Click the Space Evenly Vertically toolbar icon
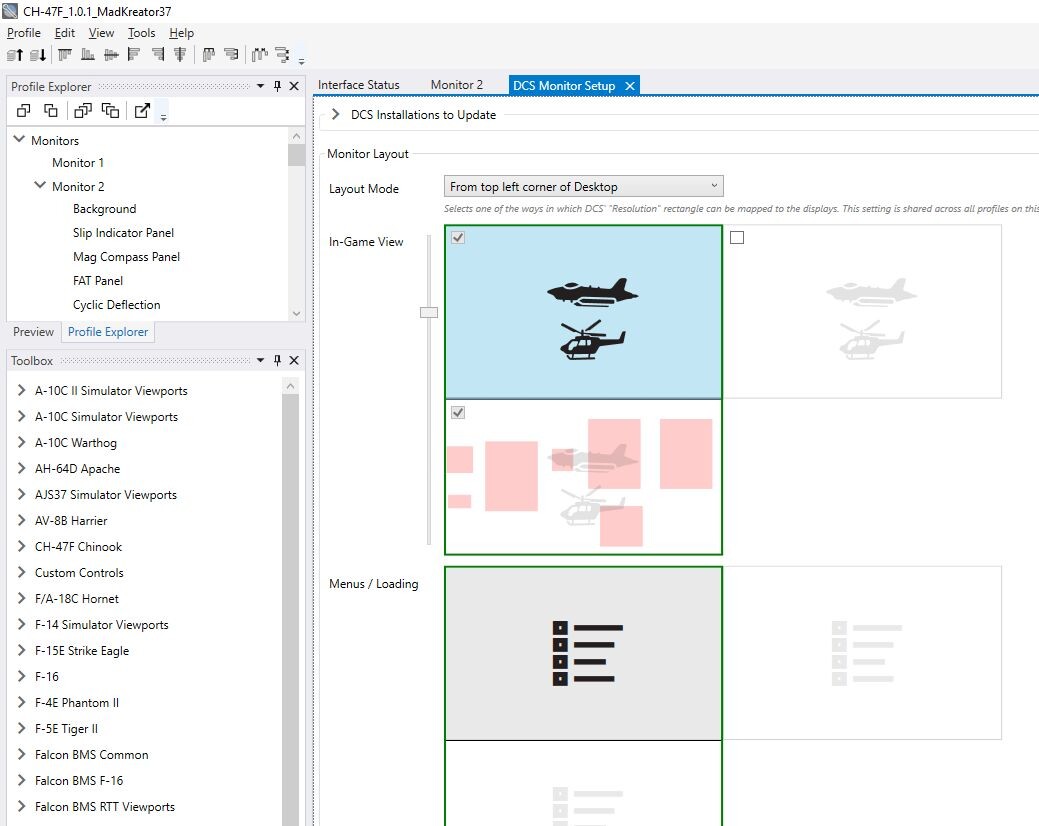The image size is (1039, 826). pyautogui.click(x=282, y=54)
